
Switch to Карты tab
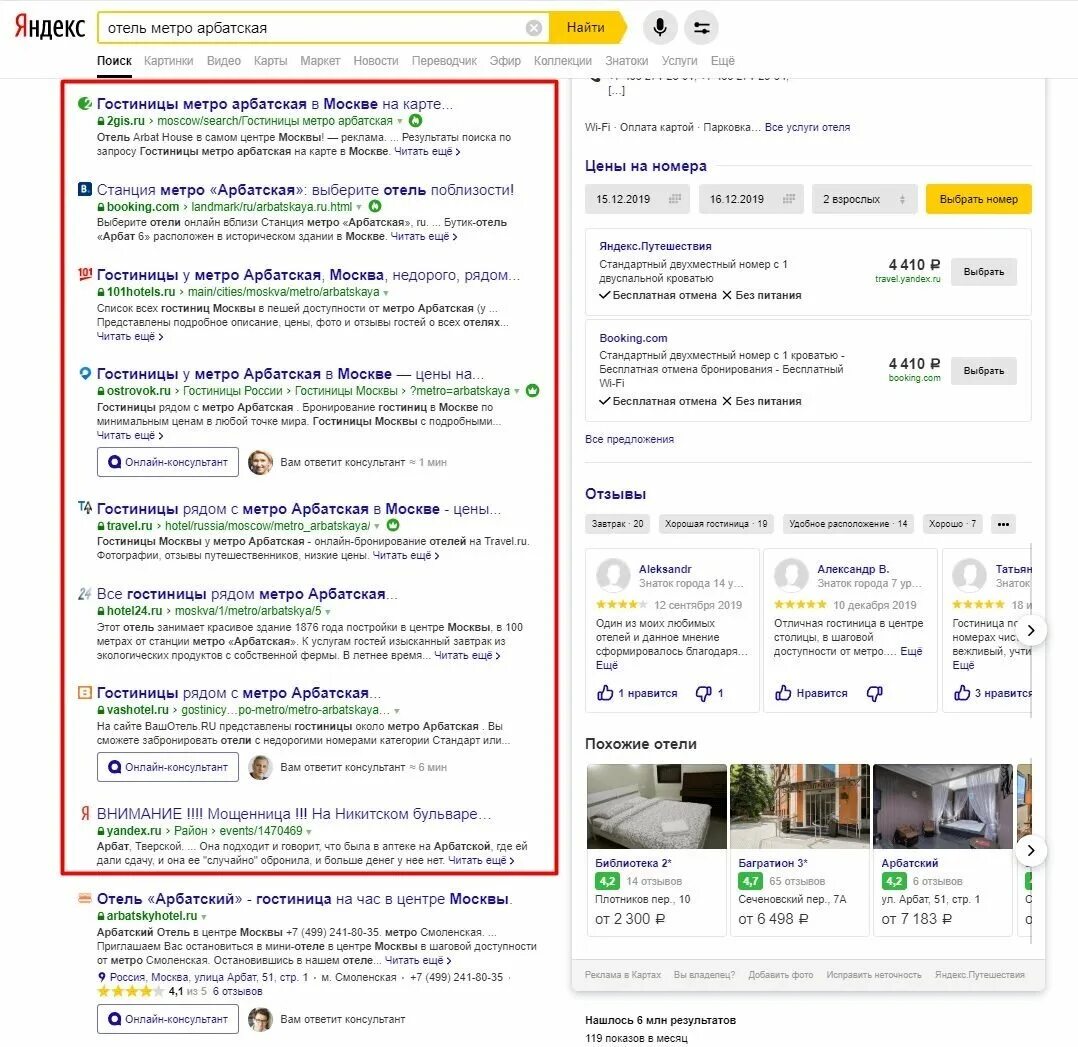coord(270,60)
